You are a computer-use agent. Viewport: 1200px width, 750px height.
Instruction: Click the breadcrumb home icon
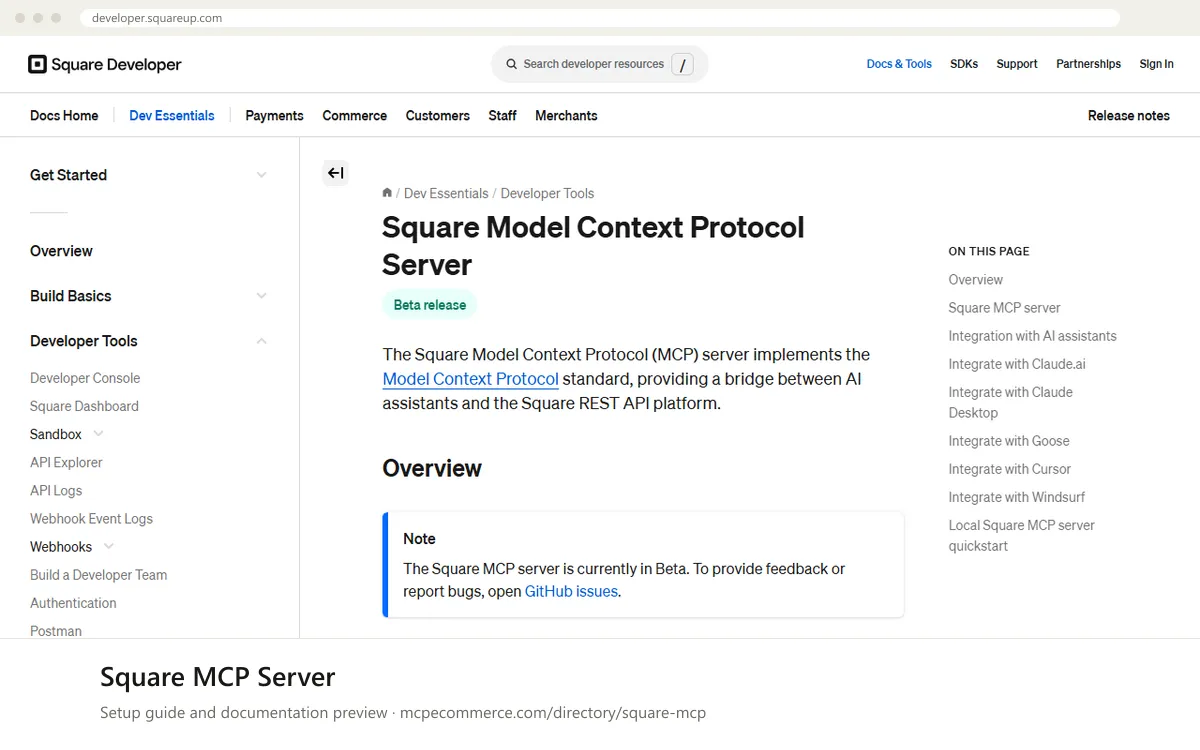point(387,192)
